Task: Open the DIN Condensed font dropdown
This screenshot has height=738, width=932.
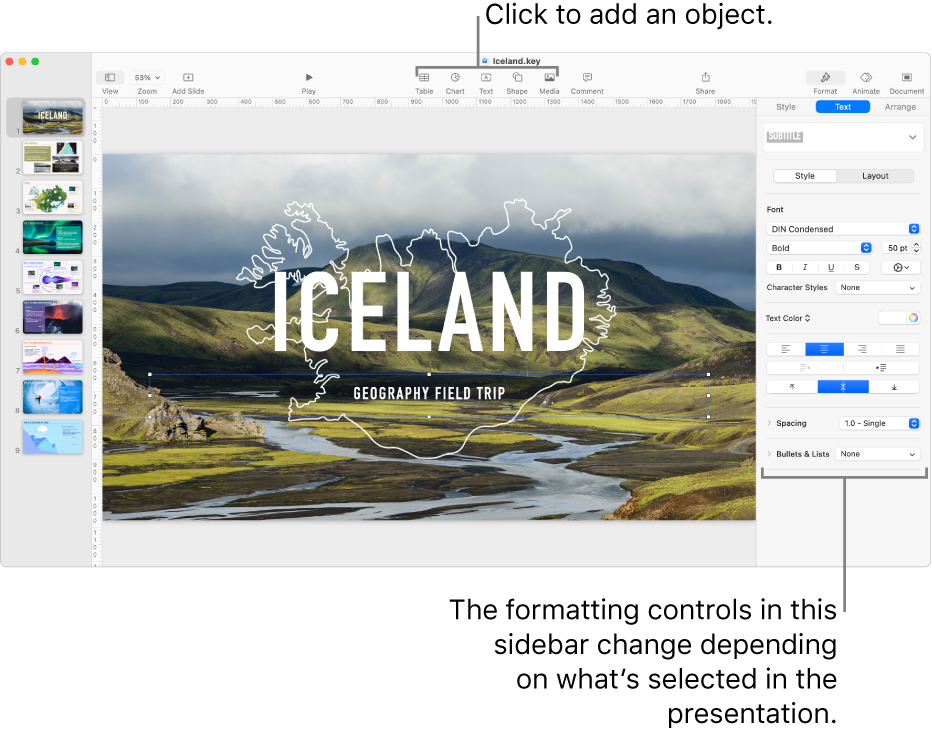Action: [x=842, y=229]
